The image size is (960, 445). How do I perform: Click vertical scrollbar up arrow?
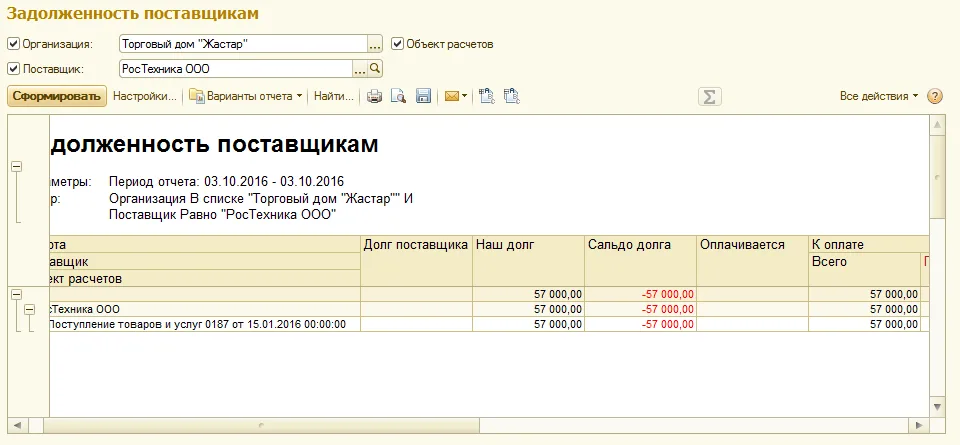tap(937, 125)
